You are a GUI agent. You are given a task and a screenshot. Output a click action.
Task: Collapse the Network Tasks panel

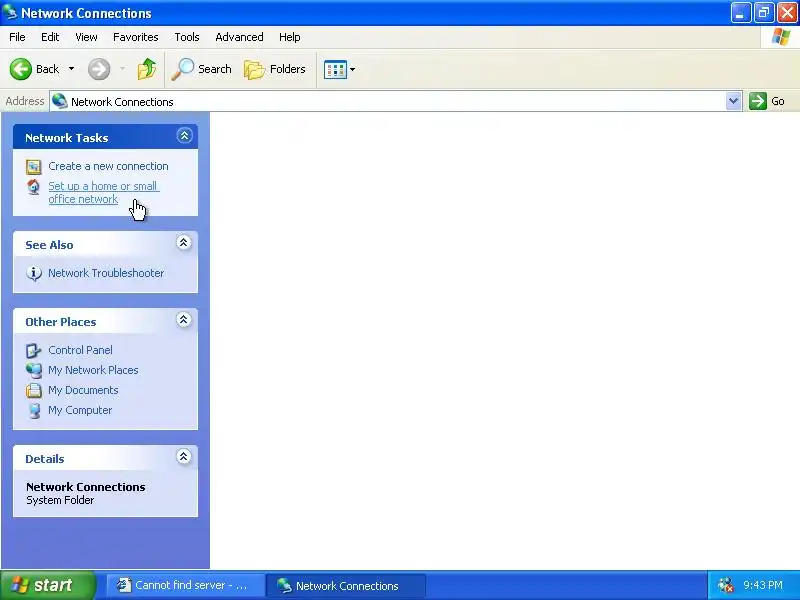click(184, 136)
